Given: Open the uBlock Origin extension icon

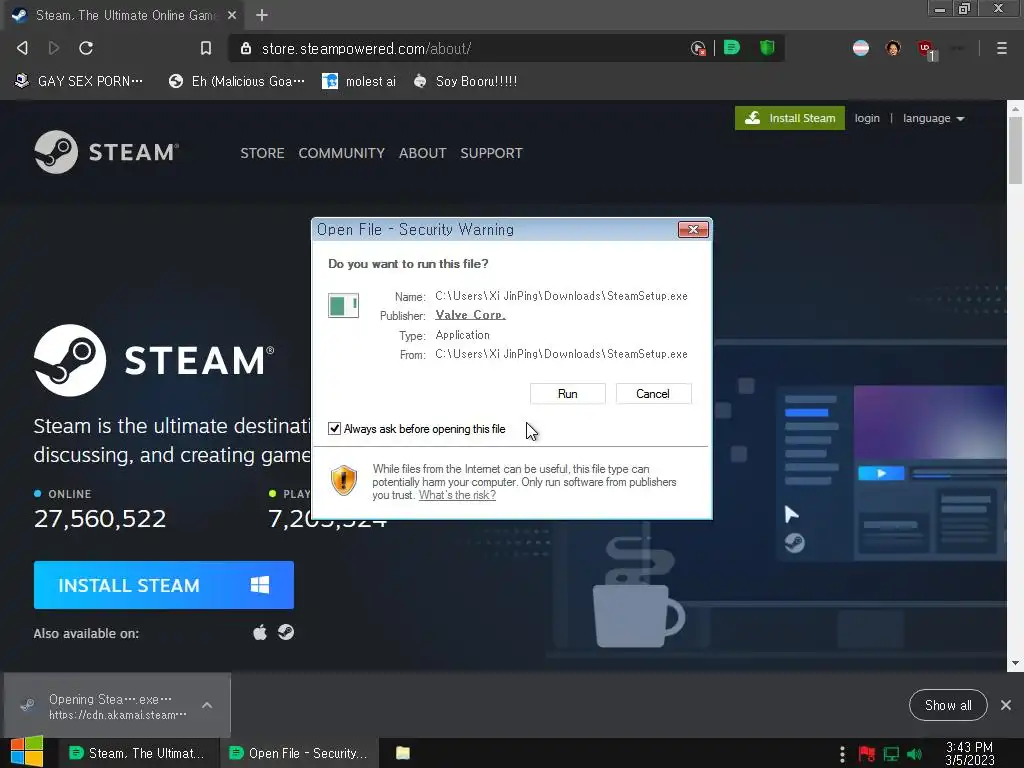Looking at the screenshot, I should [x=926, y=49].
